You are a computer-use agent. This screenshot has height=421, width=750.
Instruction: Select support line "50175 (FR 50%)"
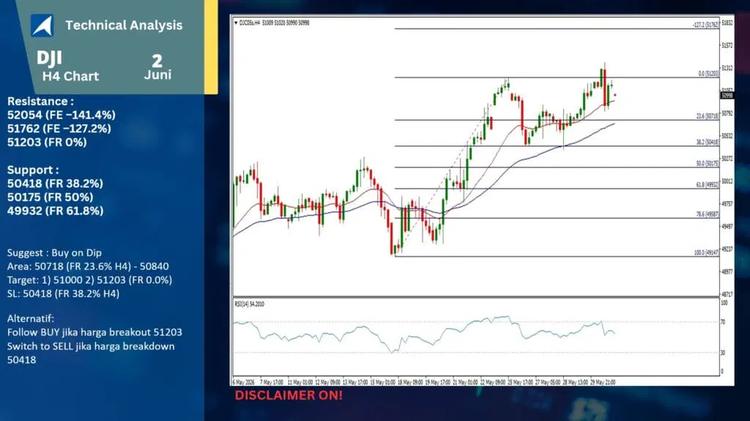pyautogui.click(x=50, y=197)
